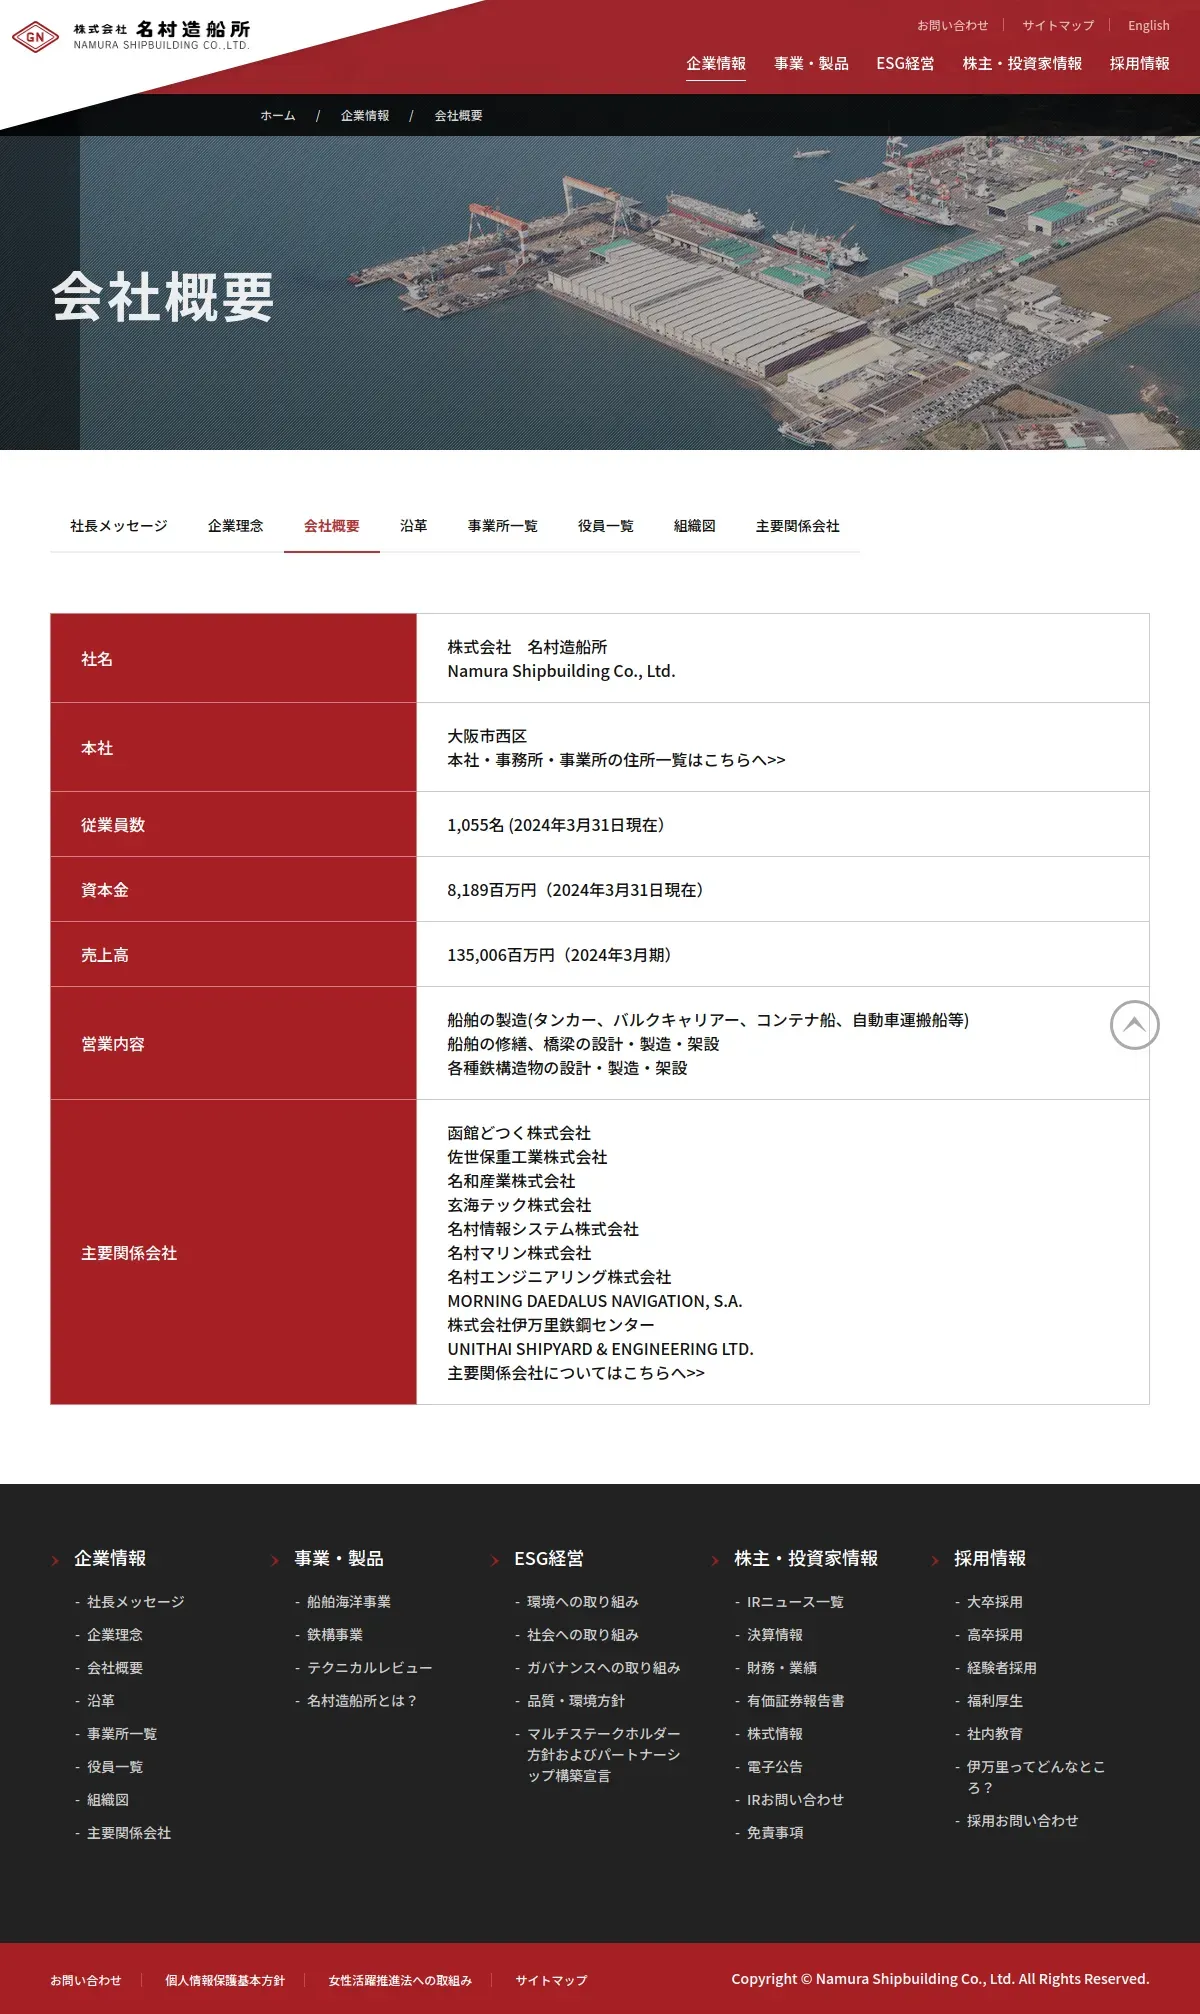Select the 役員一覧 tab
Image resolution: width=1200 pixels, height=2014 pixels.
click(x=606, y=526)
